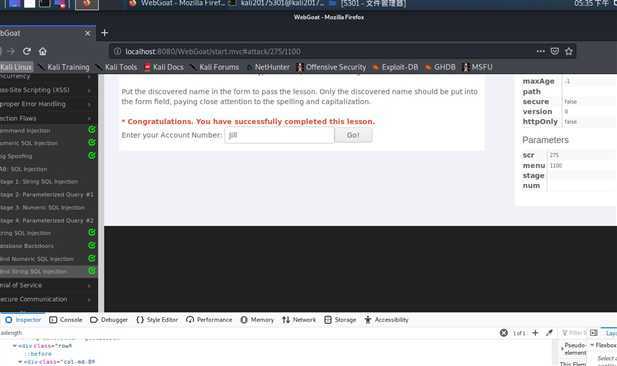Switch to terminal window in taskbar
This screenshot has height=366, width=617.
tap(277, 4)
